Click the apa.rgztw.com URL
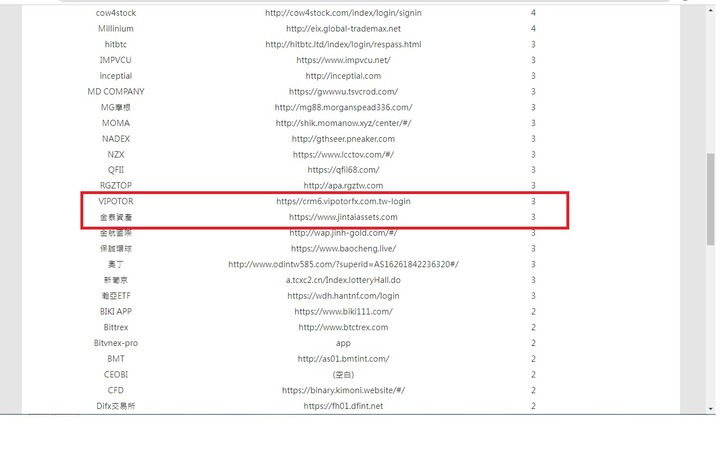 point(343,186)
